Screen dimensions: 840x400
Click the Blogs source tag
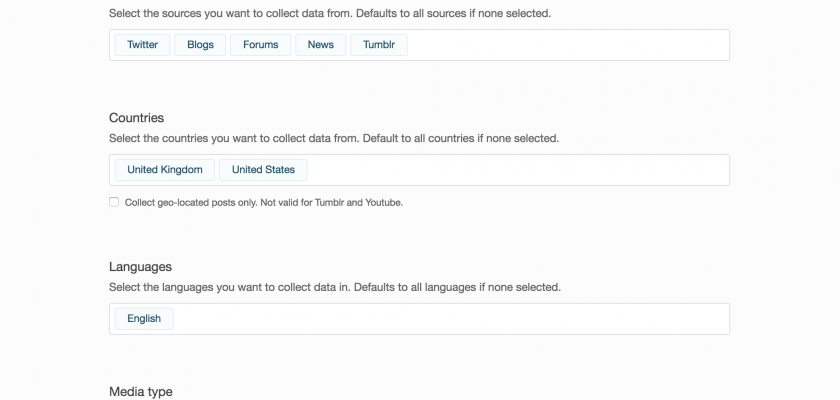[x=200, y=45]
